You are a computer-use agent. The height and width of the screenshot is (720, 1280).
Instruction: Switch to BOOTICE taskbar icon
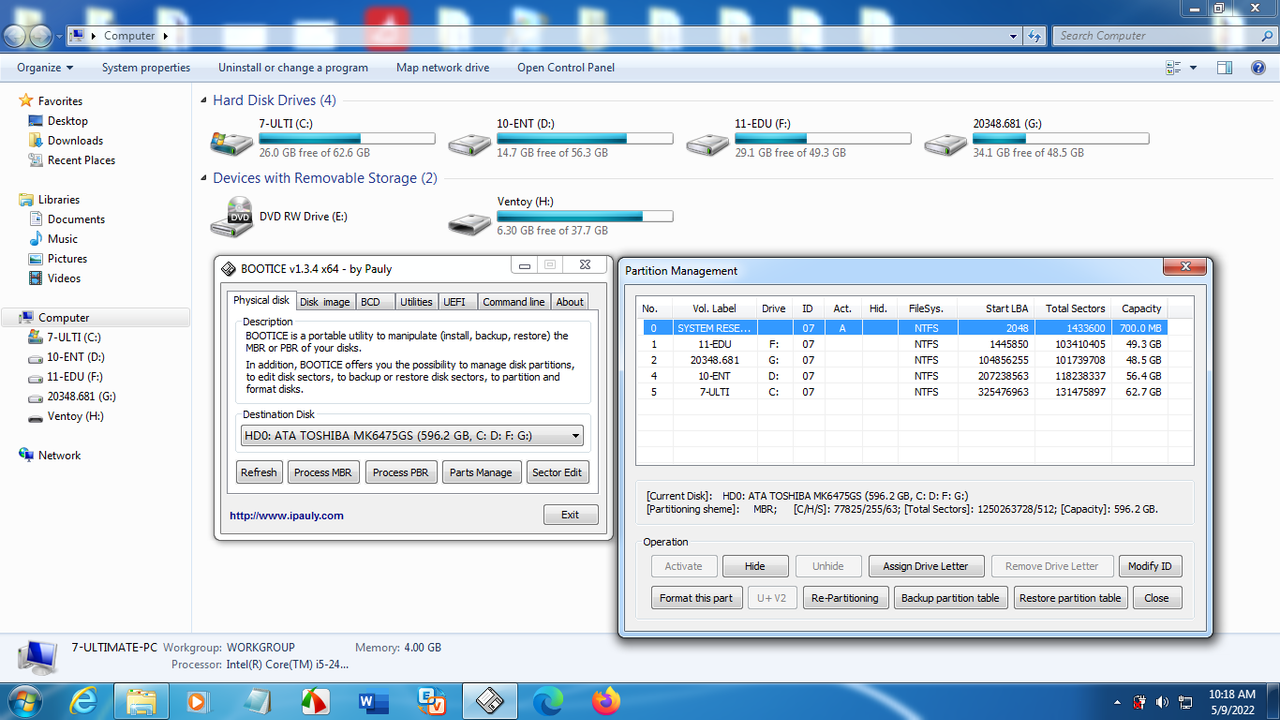coord(489,702)
